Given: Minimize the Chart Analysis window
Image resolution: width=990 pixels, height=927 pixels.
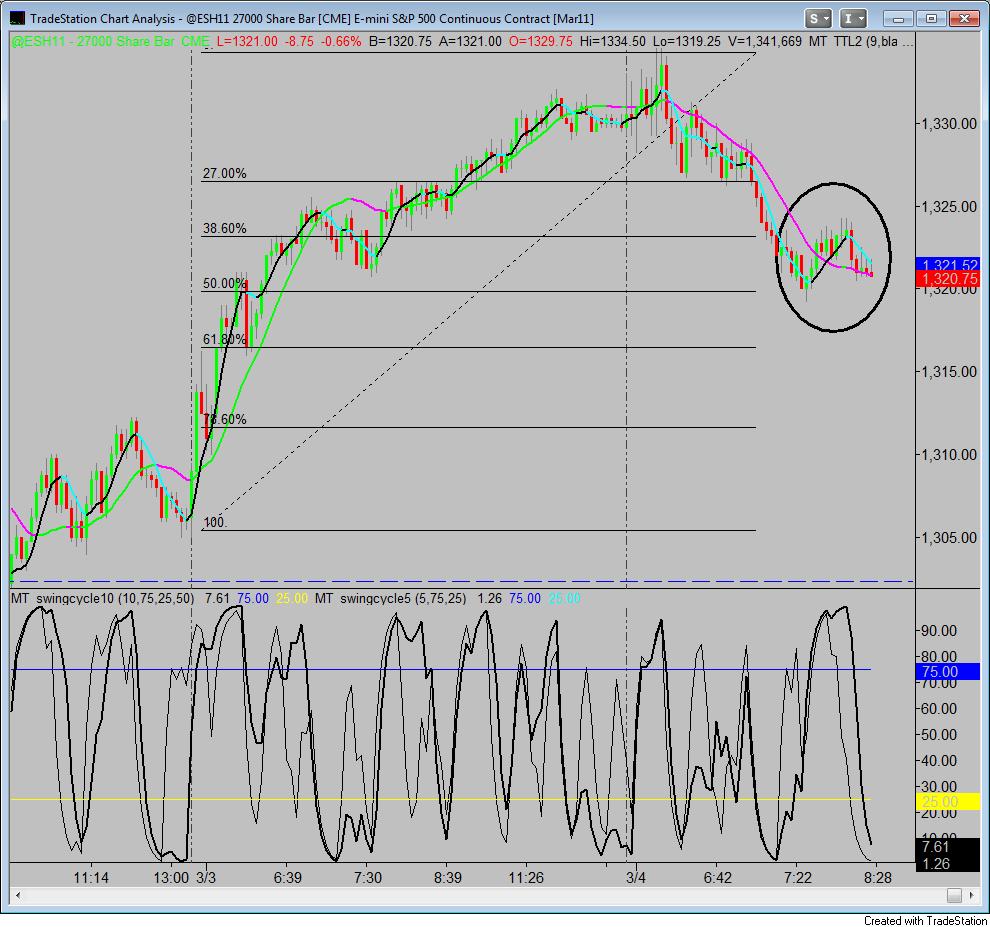Looking at the screenshot, I should pos(897,18).
